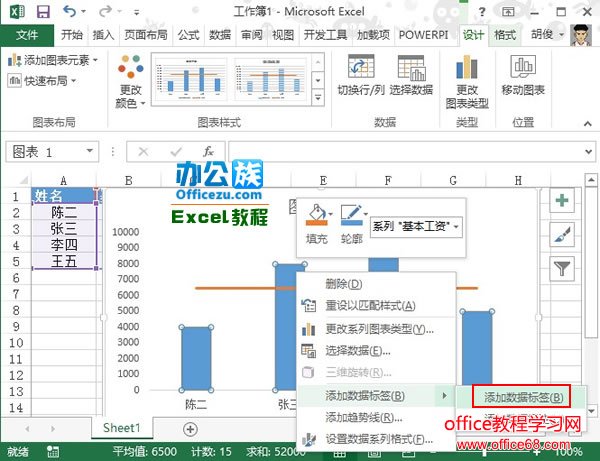Viewport: 600px width, 461px height.
Task: Click the Name Box showing 图表 1
Action: tap(45, 151)
